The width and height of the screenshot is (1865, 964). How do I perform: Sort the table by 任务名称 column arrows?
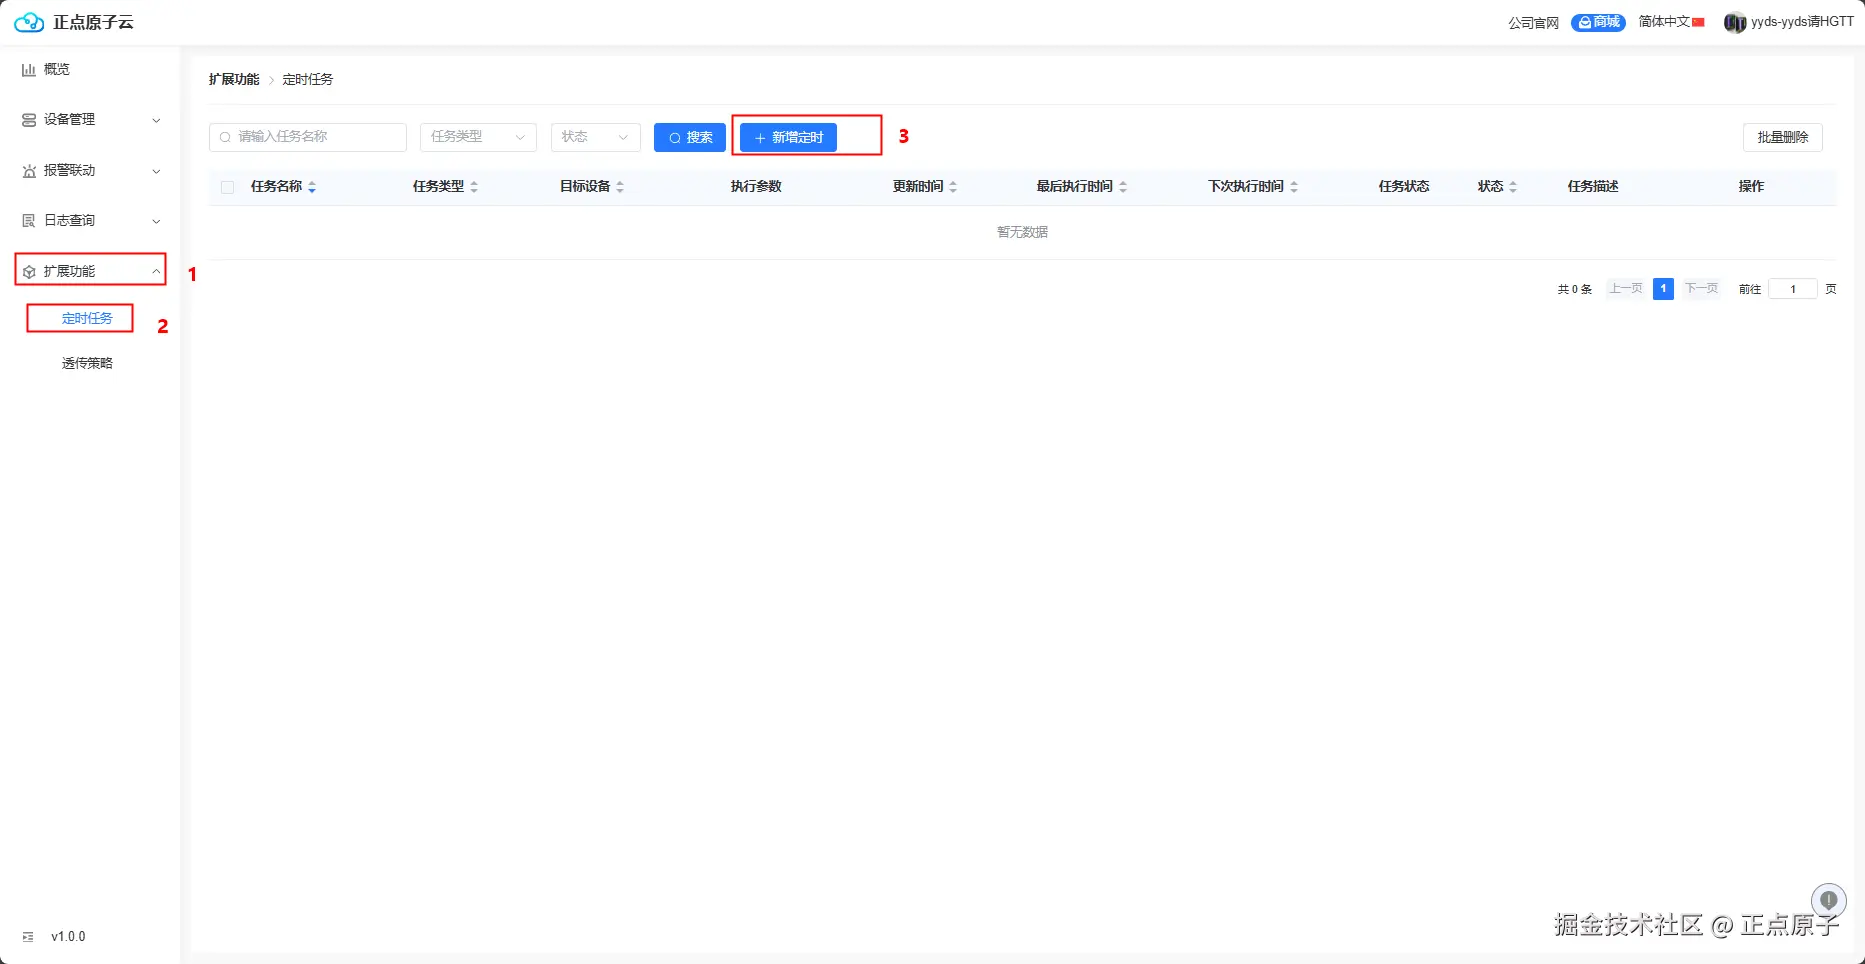click(x=312, y=187)
